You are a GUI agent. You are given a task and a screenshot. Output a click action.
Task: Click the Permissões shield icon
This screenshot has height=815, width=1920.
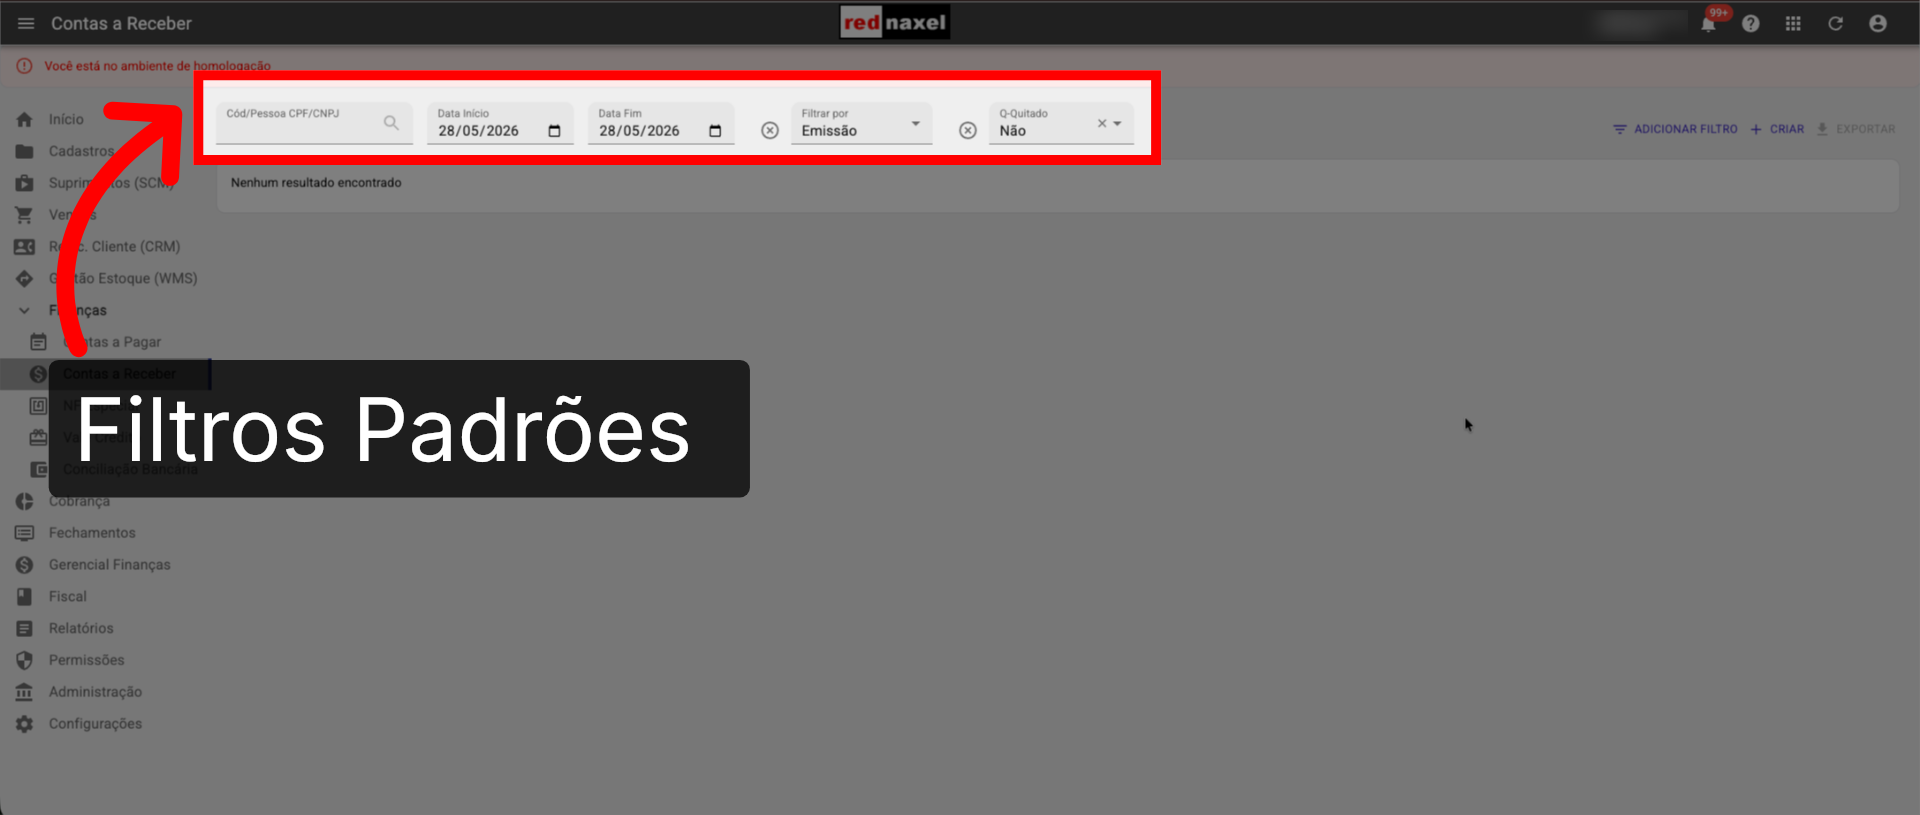(24, 660)
